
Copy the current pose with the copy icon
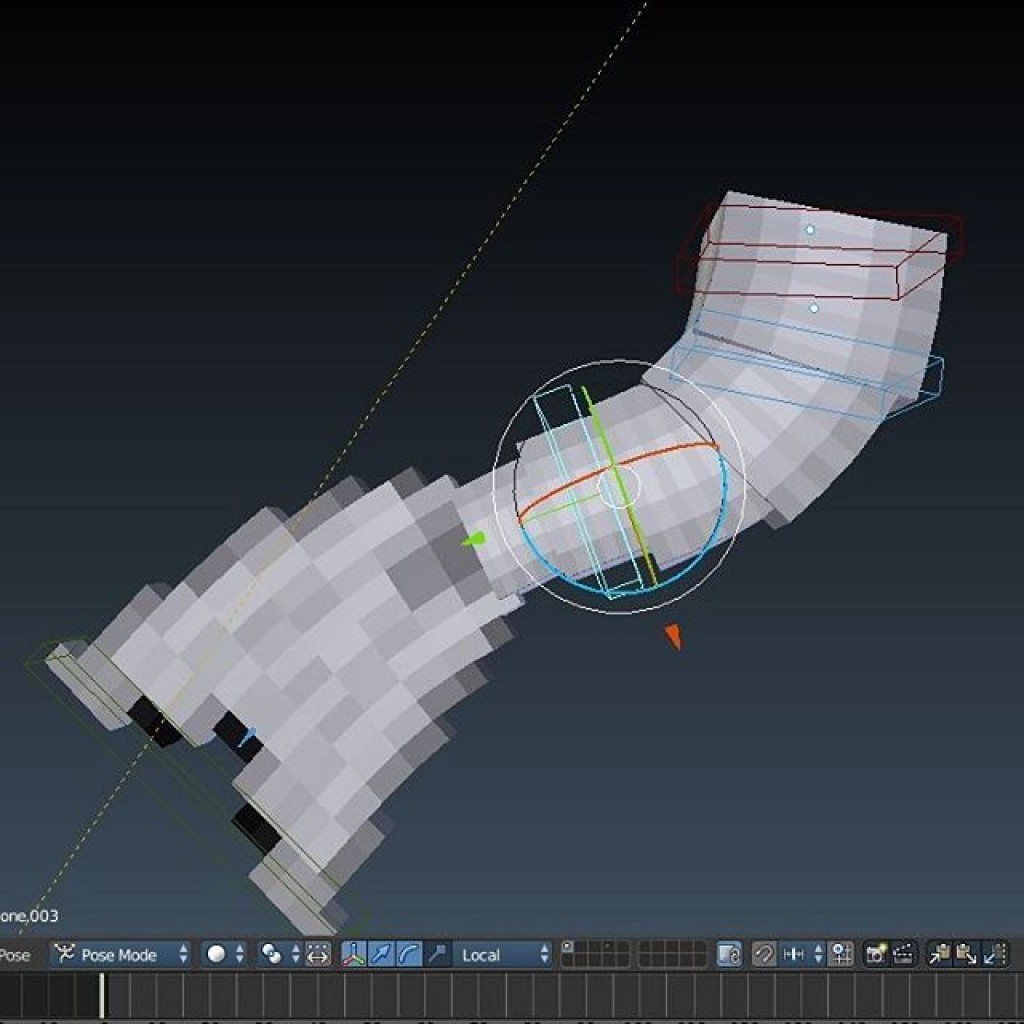[943, 953]
